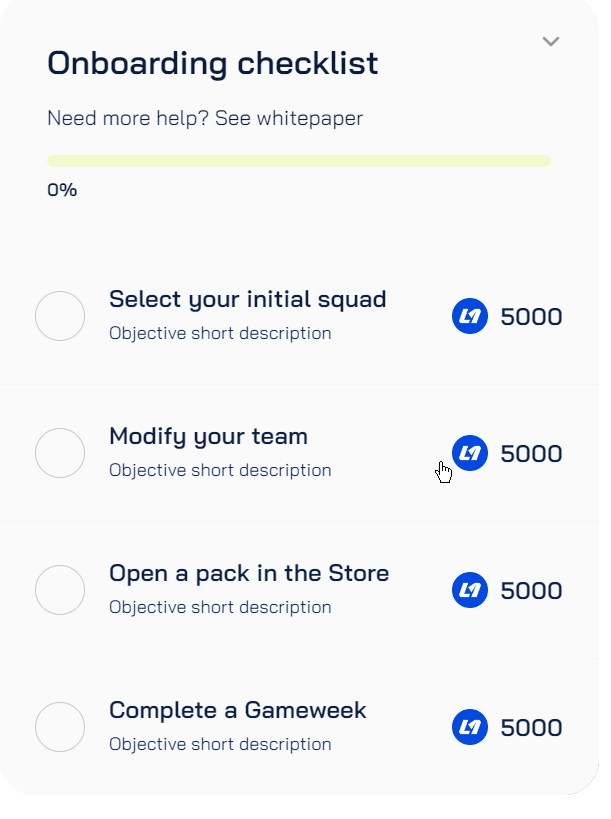This screenshot has height=819, width=611.
Task: Click the Onboarding checklist heading
Action: coord(213,64)
